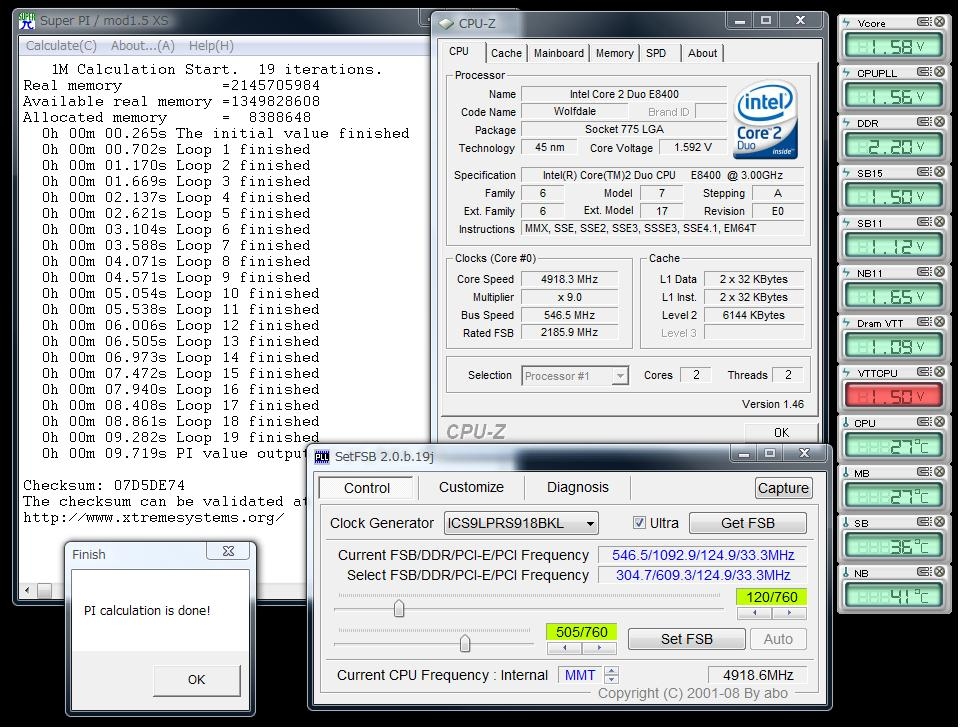The width and height of the screenshot is (960, 728).
Task: Switch to Mainboard tab in CPU-Z
Action: [x=558, y=53]
